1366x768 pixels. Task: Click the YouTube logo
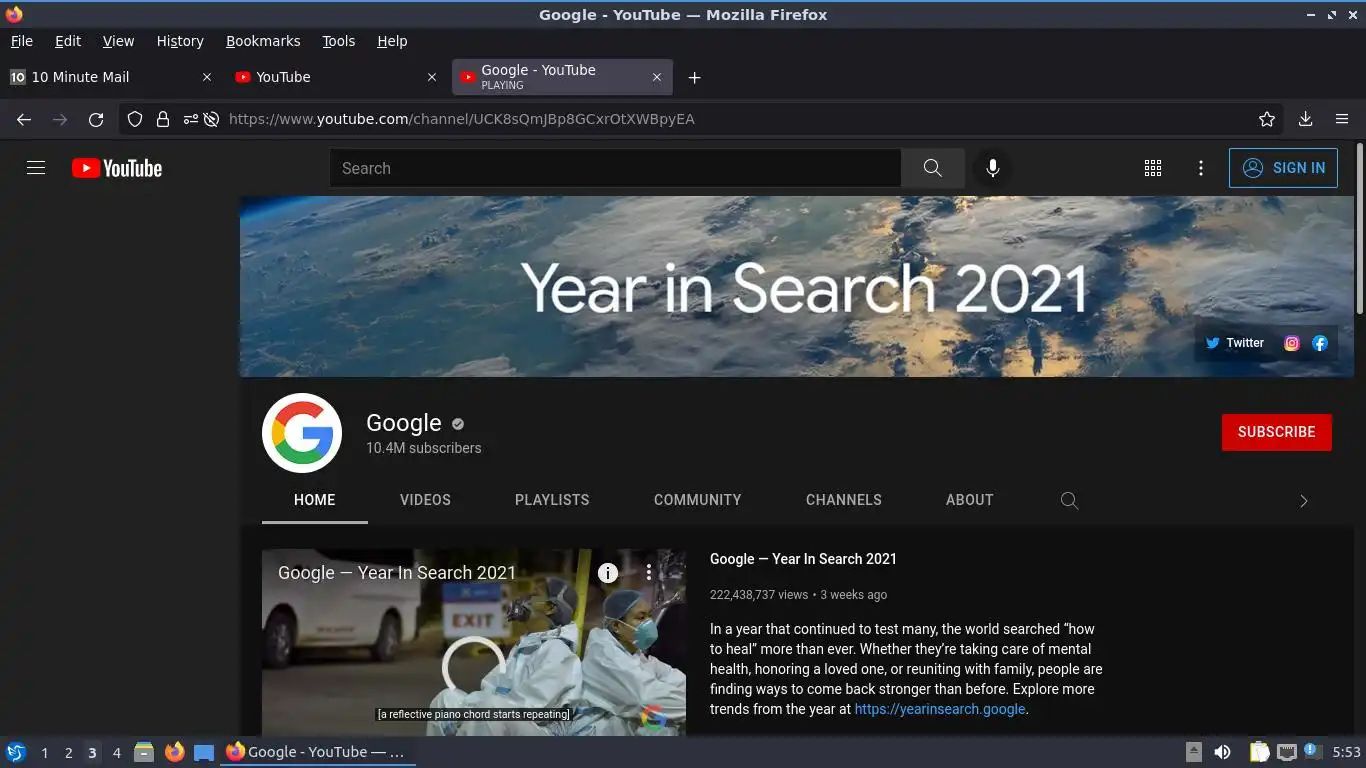coord(117,168)
